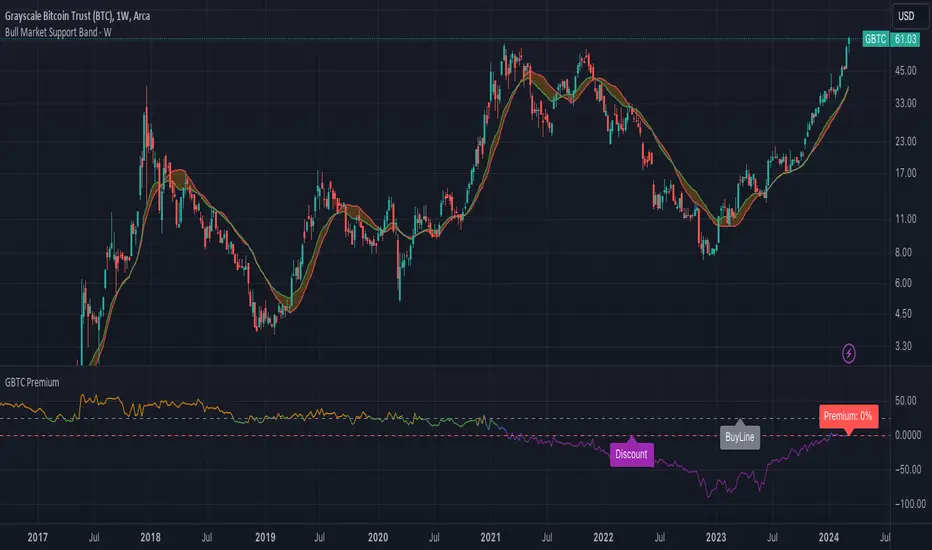932x550 pixels.
Task: Click the 2022 time axis label
Action: tap(603, 538)
